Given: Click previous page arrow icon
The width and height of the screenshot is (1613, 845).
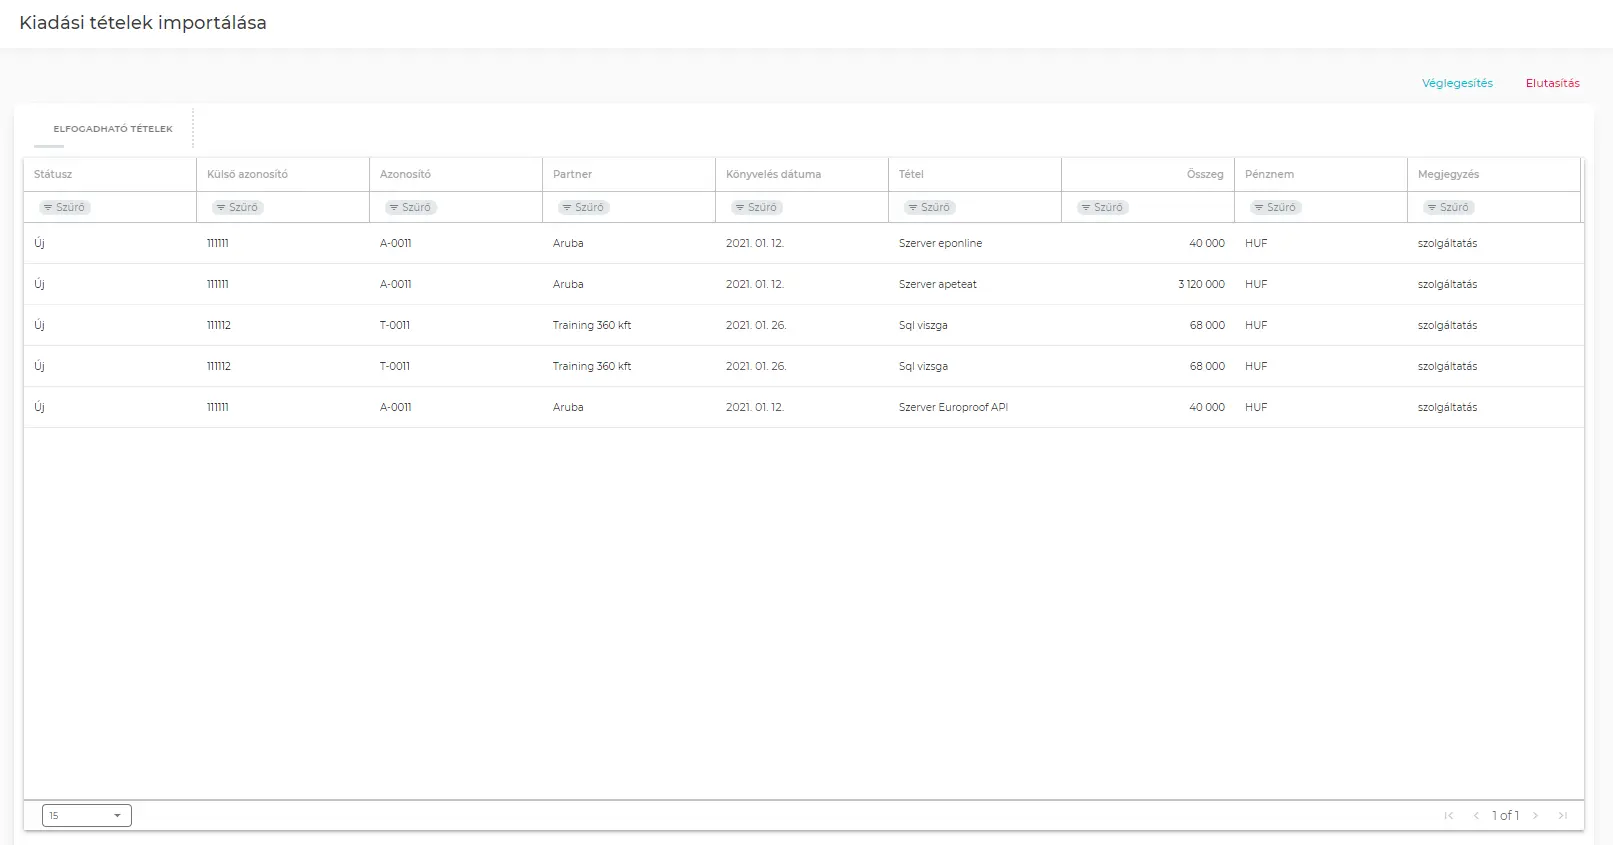Looking at the screenshot, I should (x=1476, y=816).
